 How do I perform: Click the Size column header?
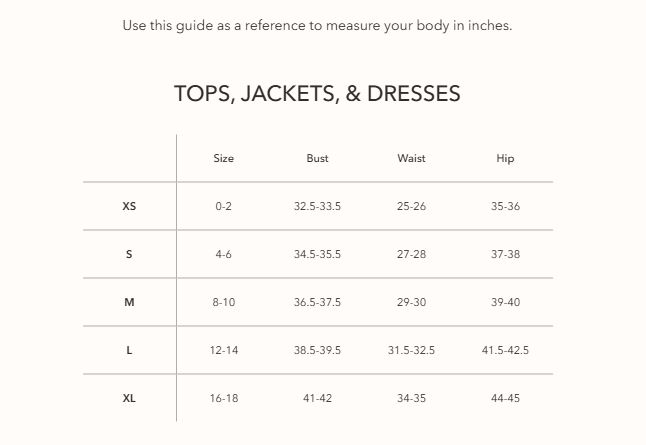[x=223, y=158]
